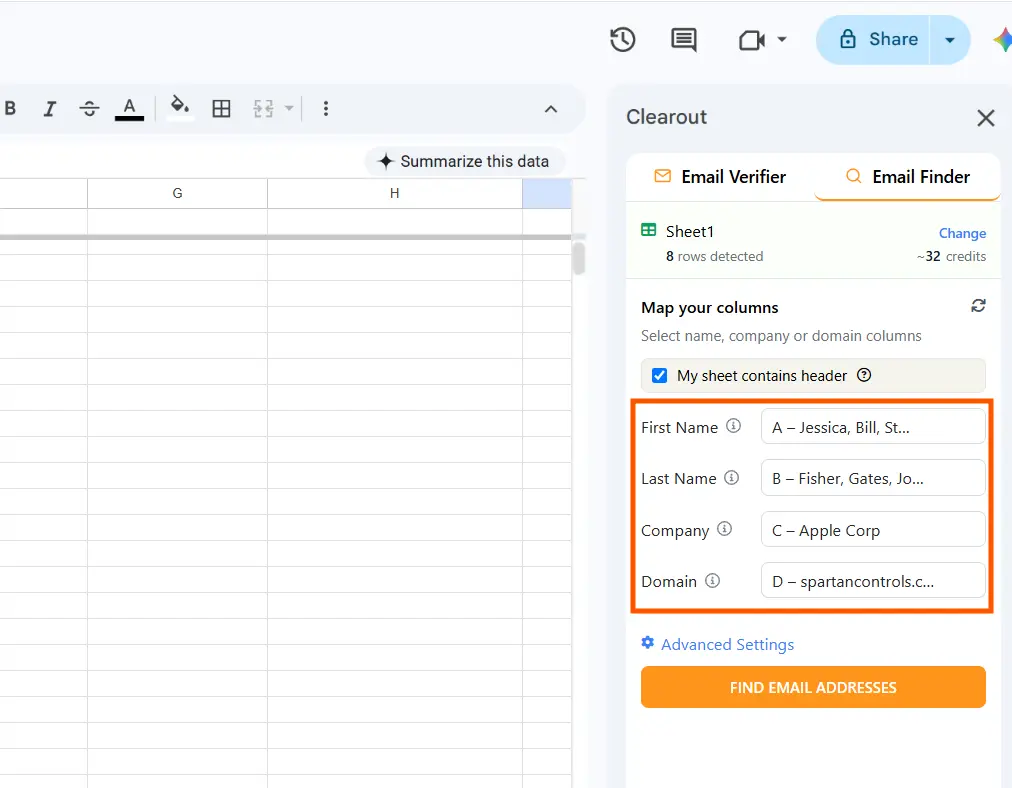Show Last Name info icon
Image resolution: width=1012 pixels, height=788 pixels.
[731, 478]
